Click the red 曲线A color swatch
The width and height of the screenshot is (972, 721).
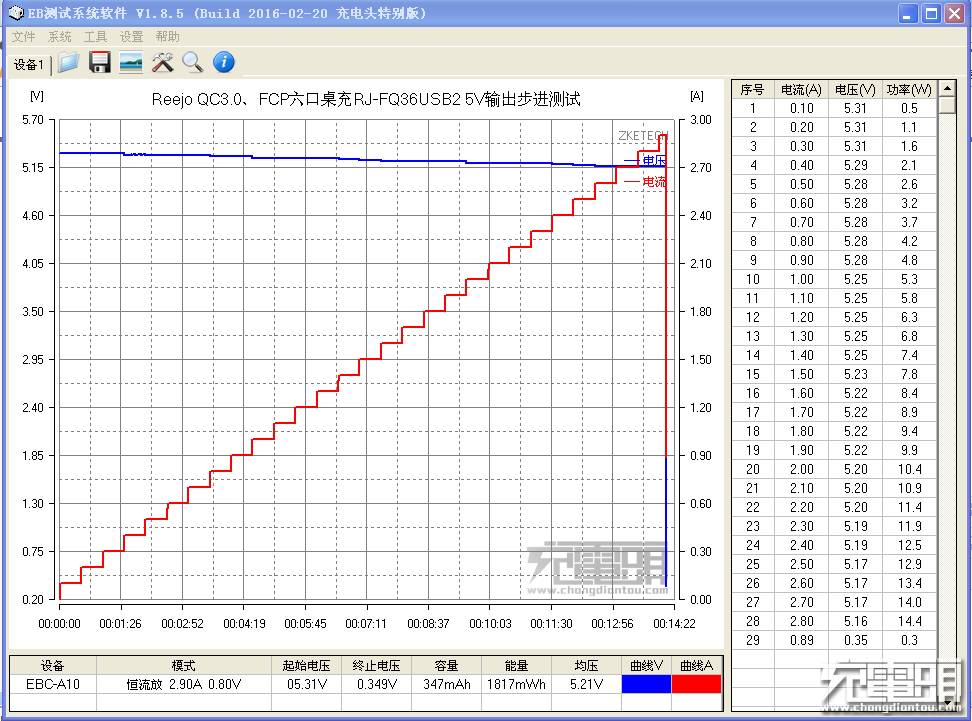pyautogui.click(x=696, y=684)
